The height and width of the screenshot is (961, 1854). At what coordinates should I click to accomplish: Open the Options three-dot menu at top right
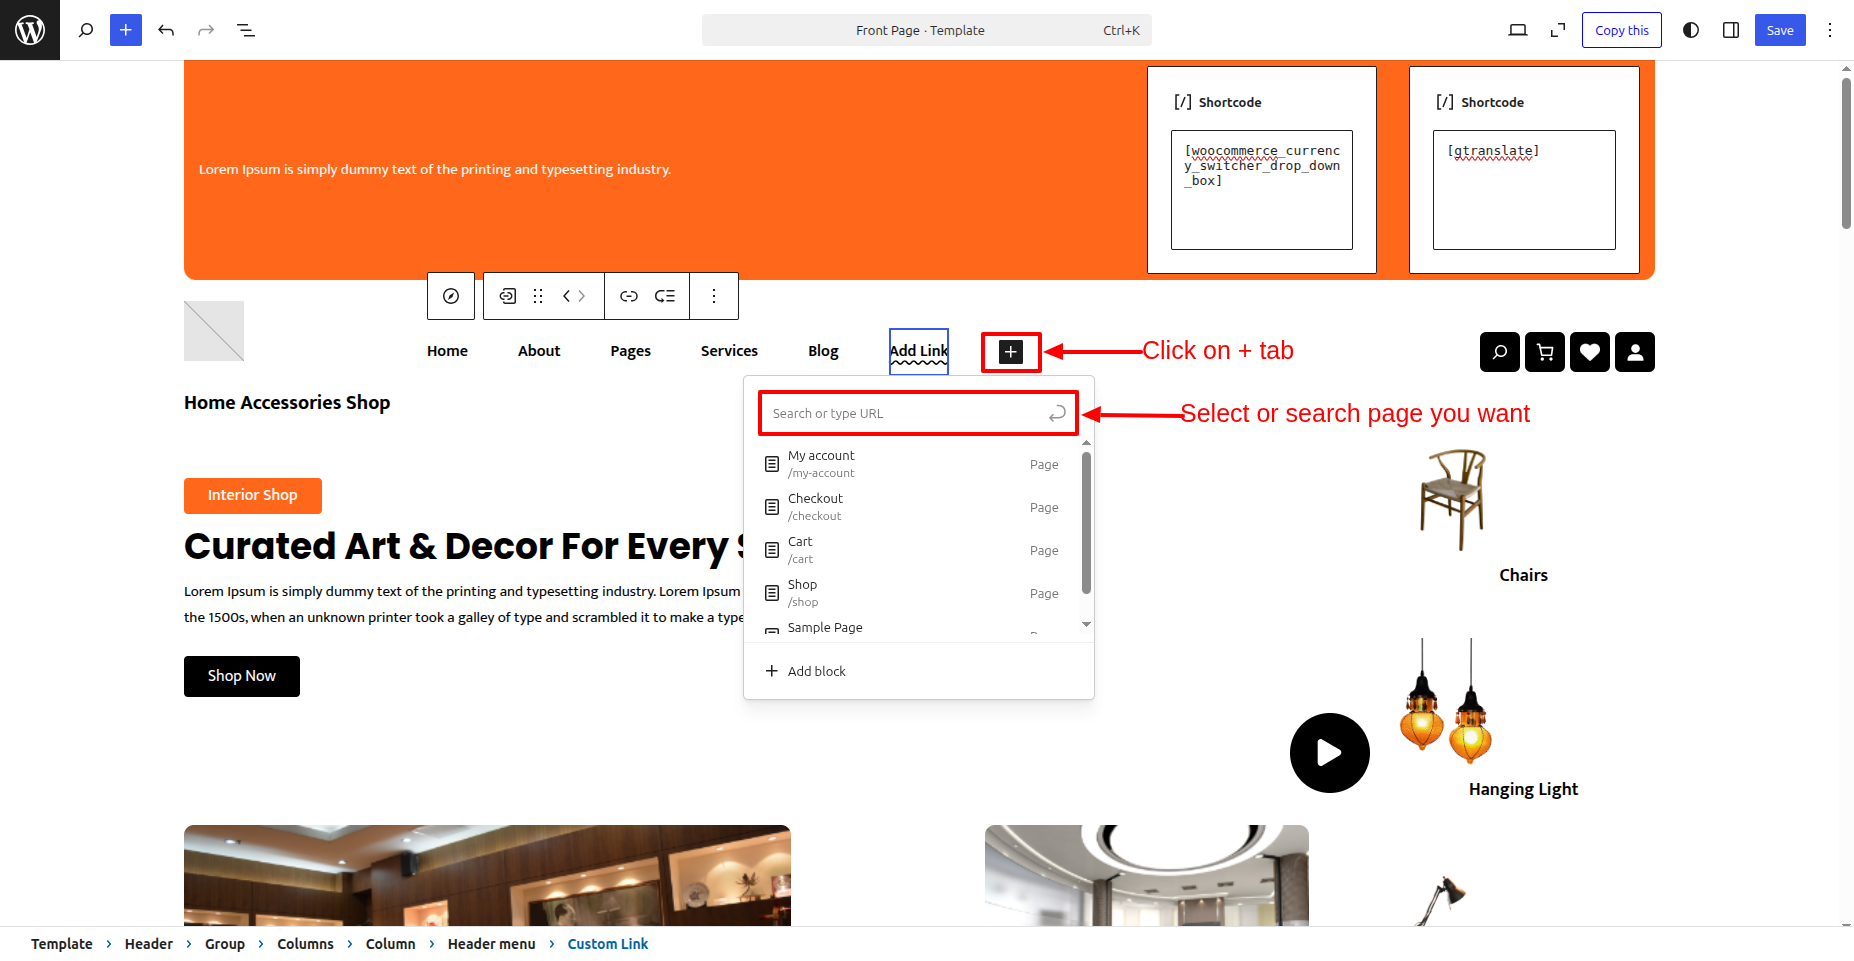[1830, 30]
